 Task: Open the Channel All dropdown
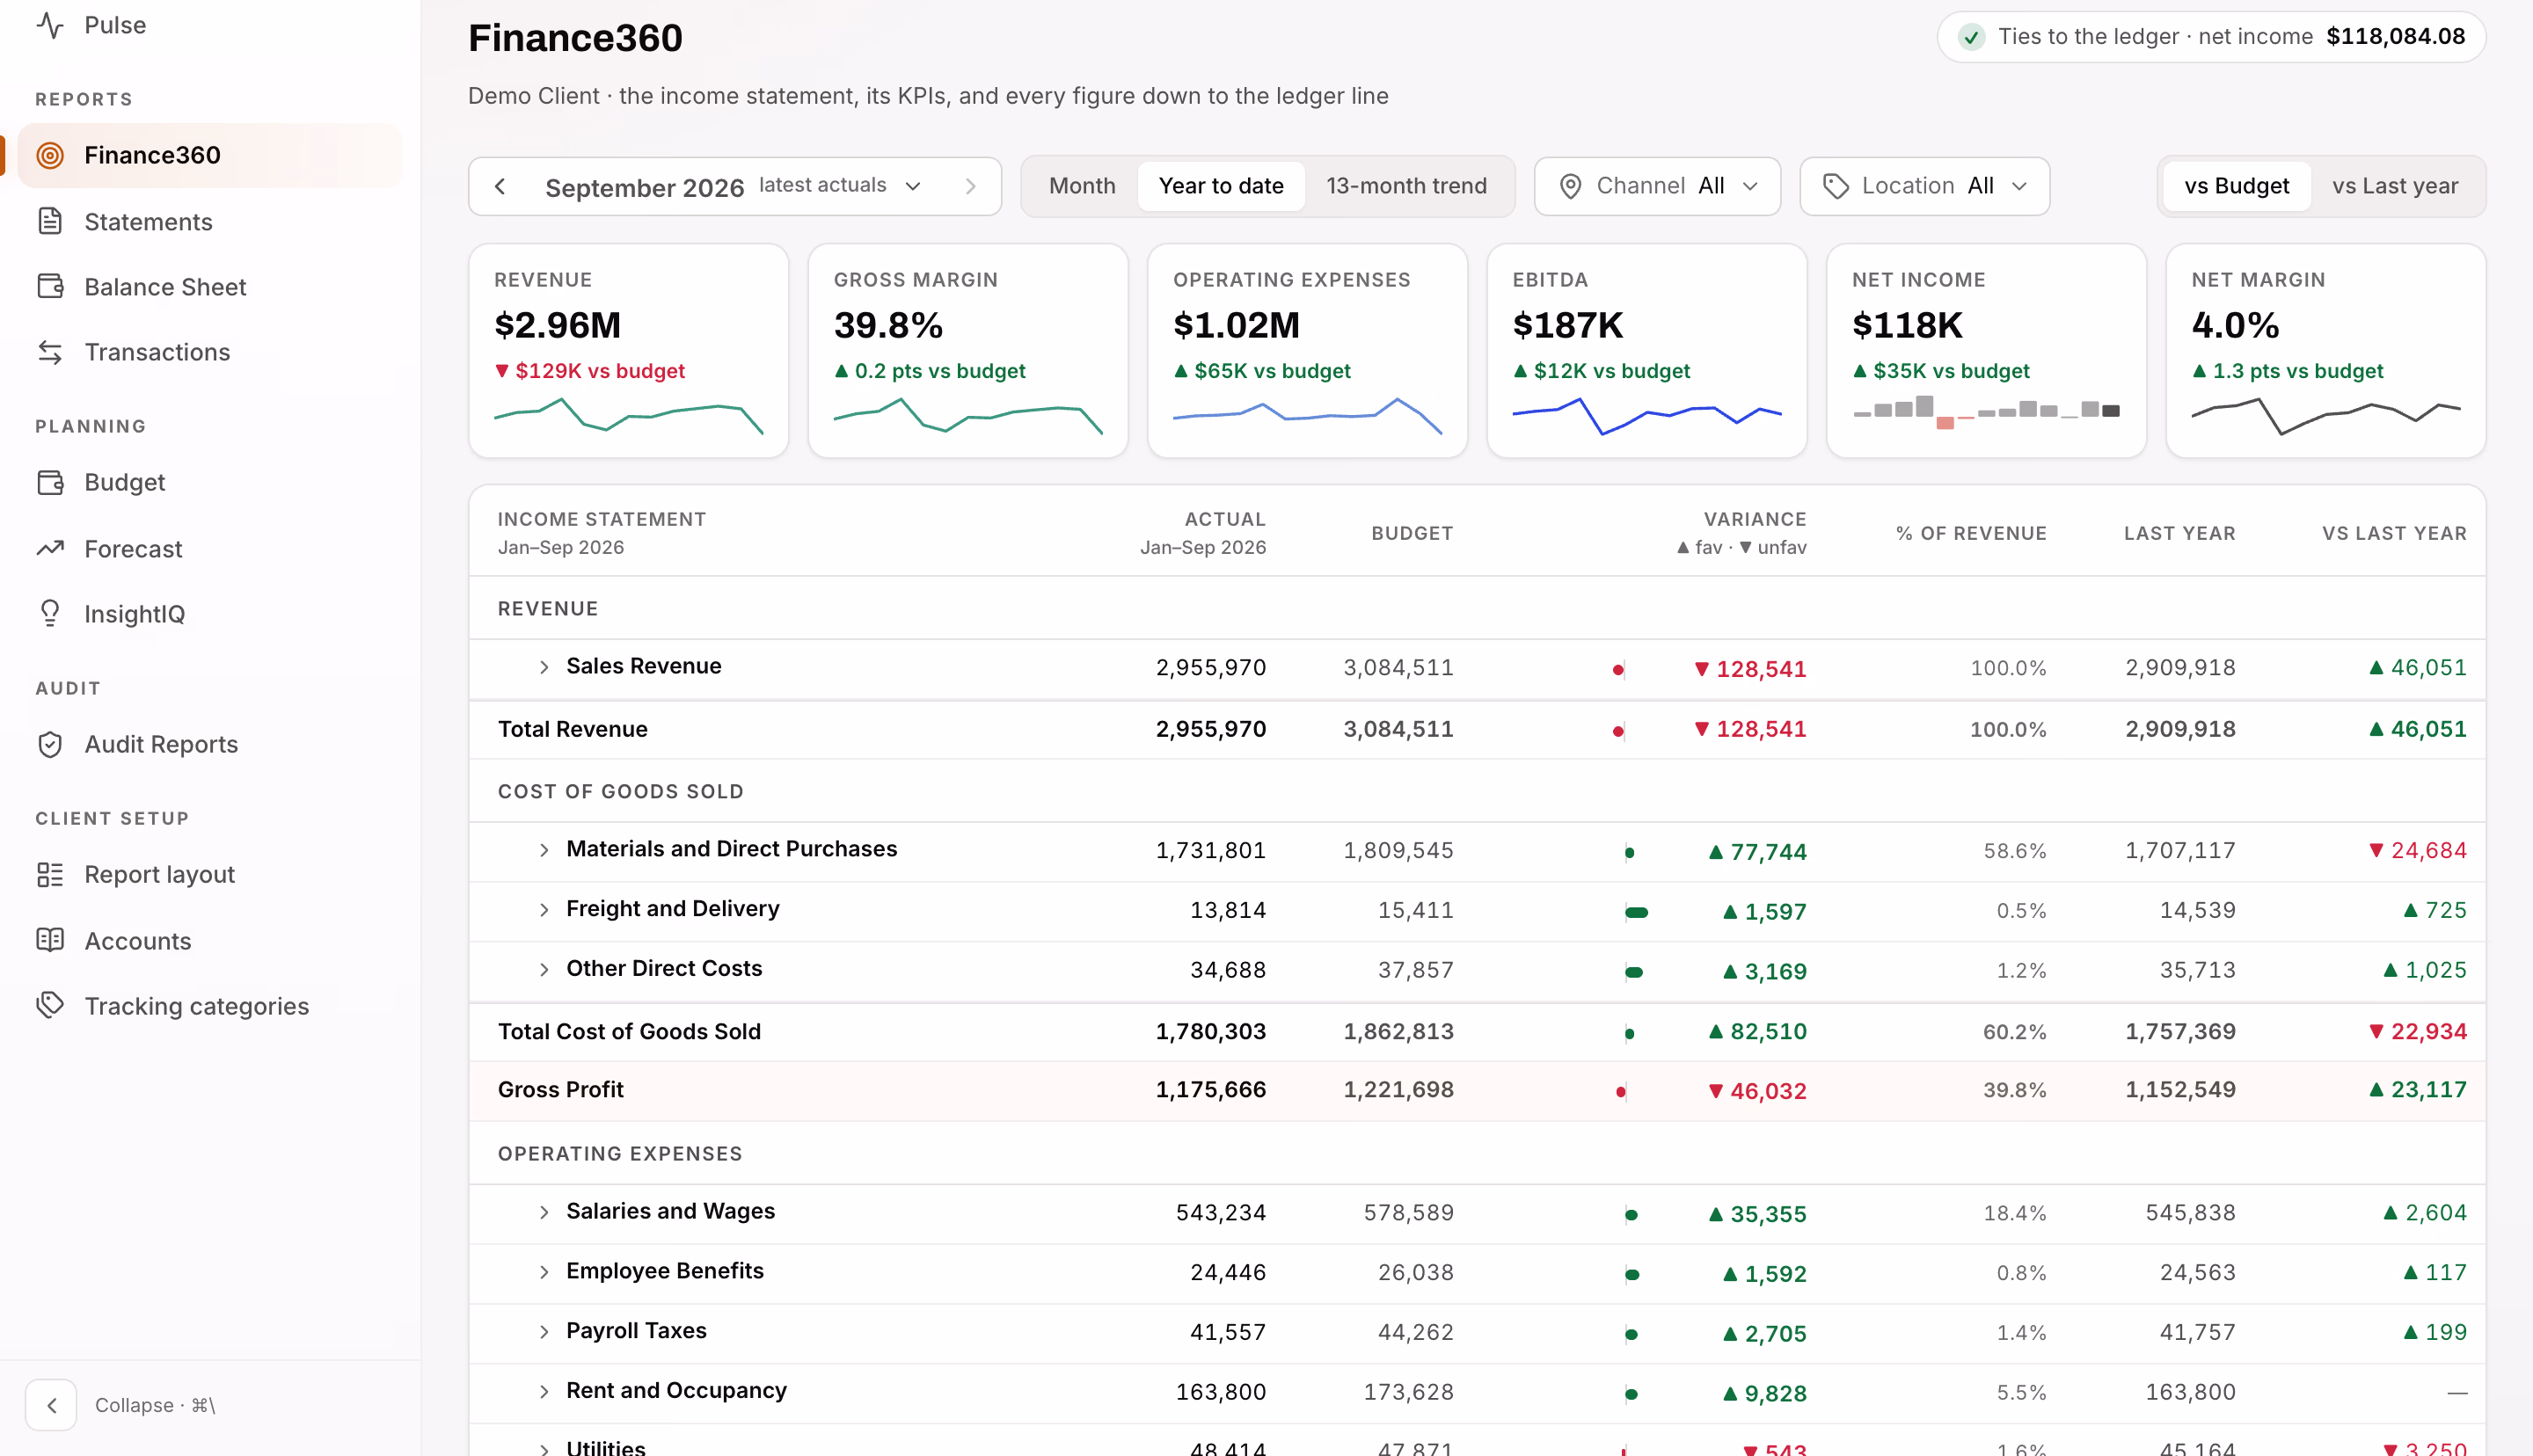tap(1657, 186)
